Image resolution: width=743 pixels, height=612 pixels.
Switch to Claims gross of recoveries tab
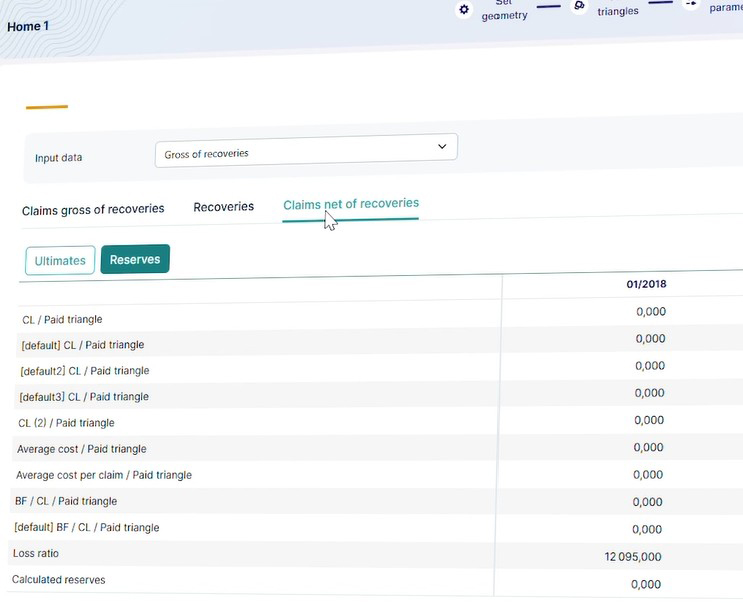[93, 209]
